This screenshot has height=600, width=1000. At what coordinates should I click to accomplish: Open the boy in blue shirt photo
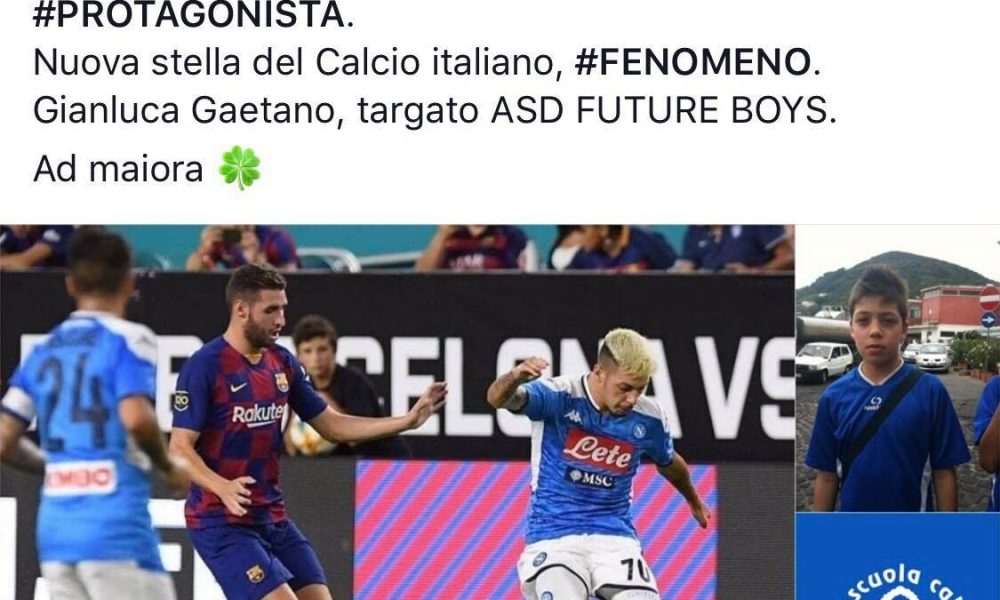898,369
